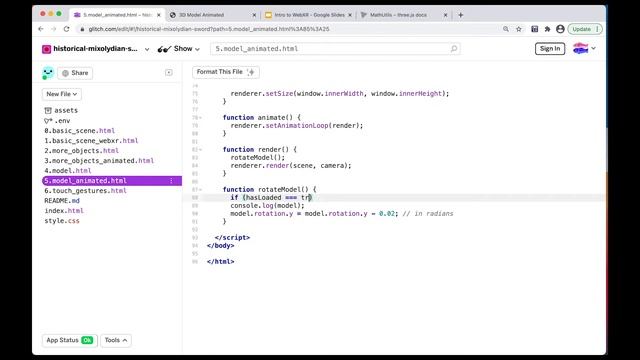Open 4.model.html file
640x360 pixels.
[x=68, y=171]
